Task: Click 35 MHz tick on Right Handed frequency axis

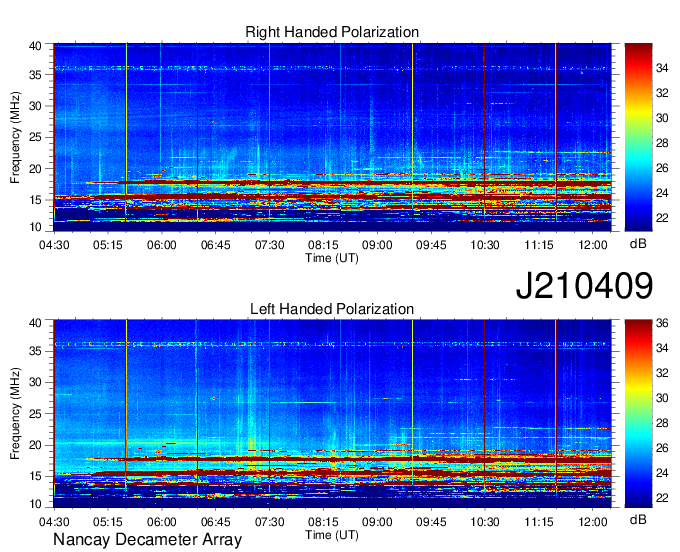Action: tap(35, 75)
